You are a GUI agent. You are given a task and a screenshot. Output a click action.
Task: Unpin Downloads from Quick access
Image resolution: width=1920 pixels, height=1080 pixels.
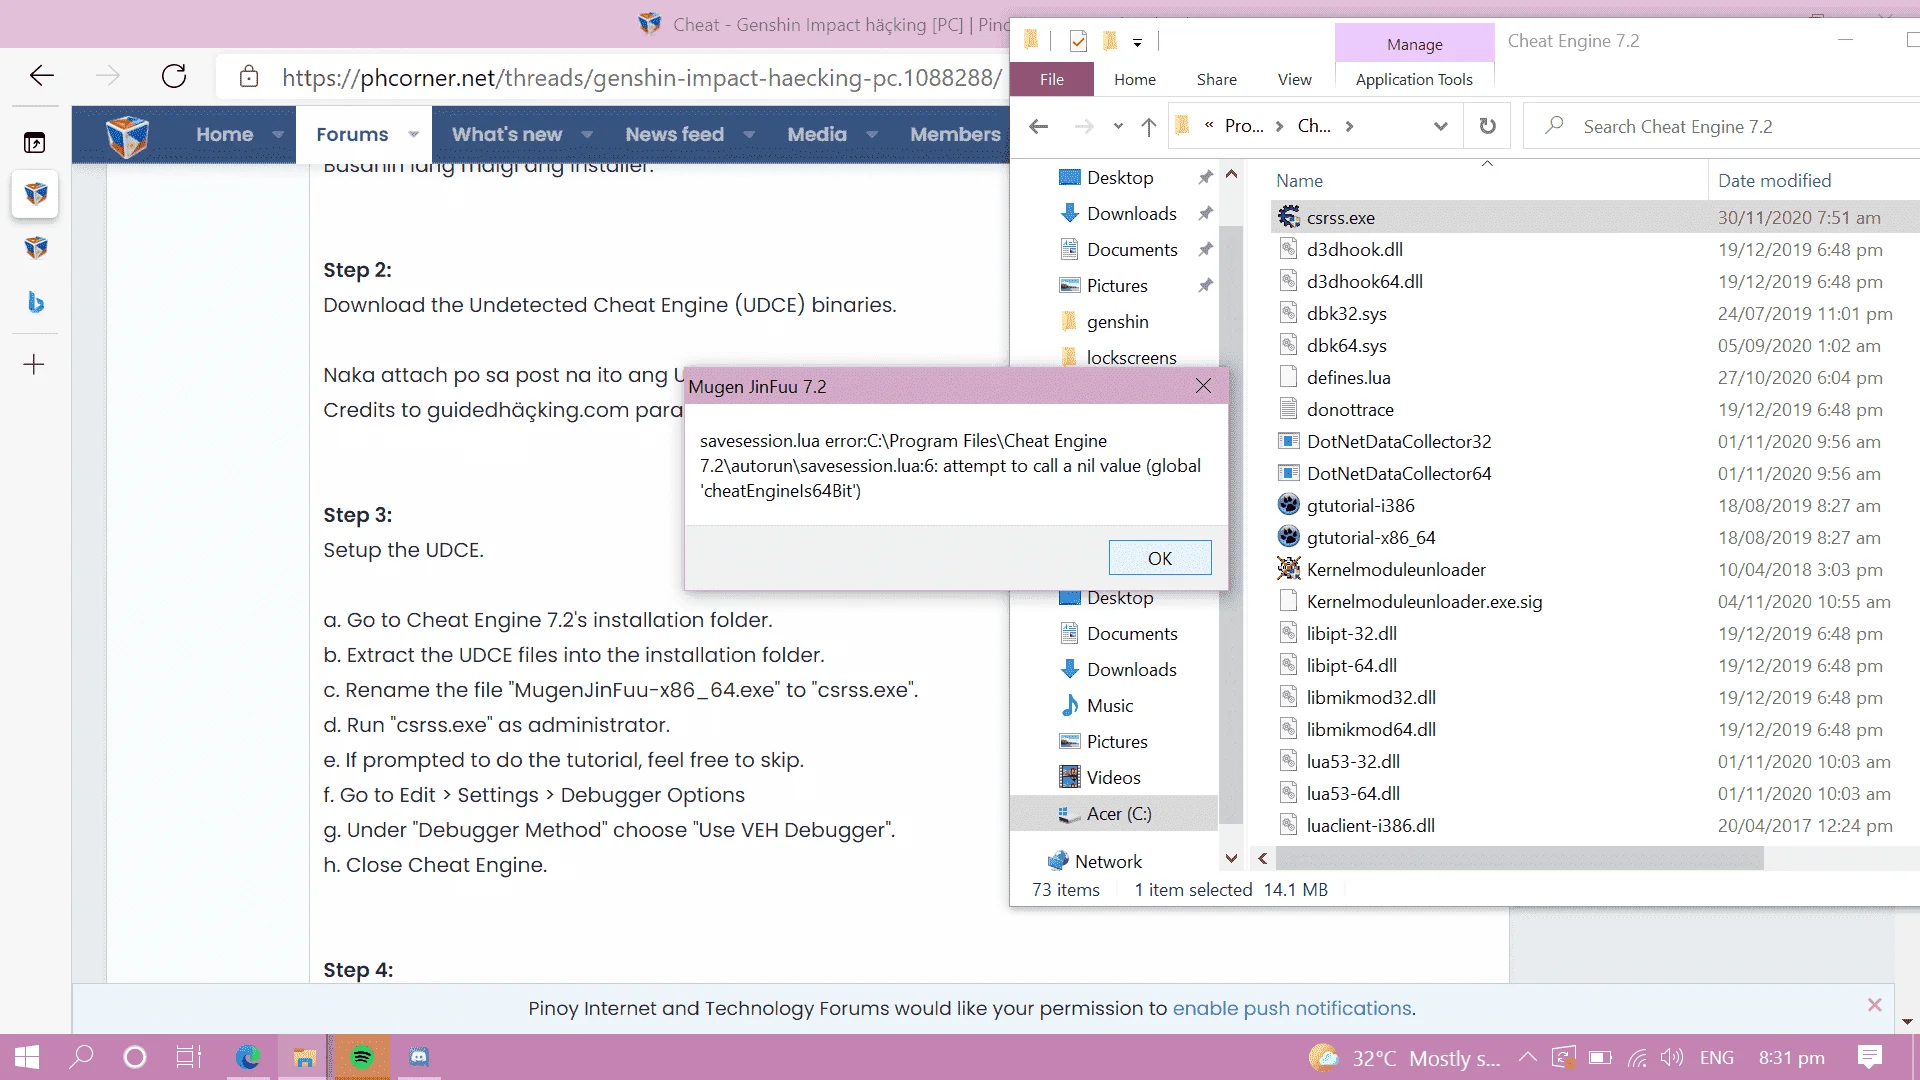click(x=1205, y=213)
